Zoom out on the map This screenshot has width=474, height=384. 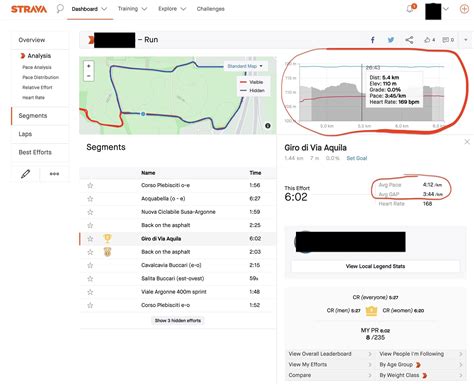[x=88, y=76]
